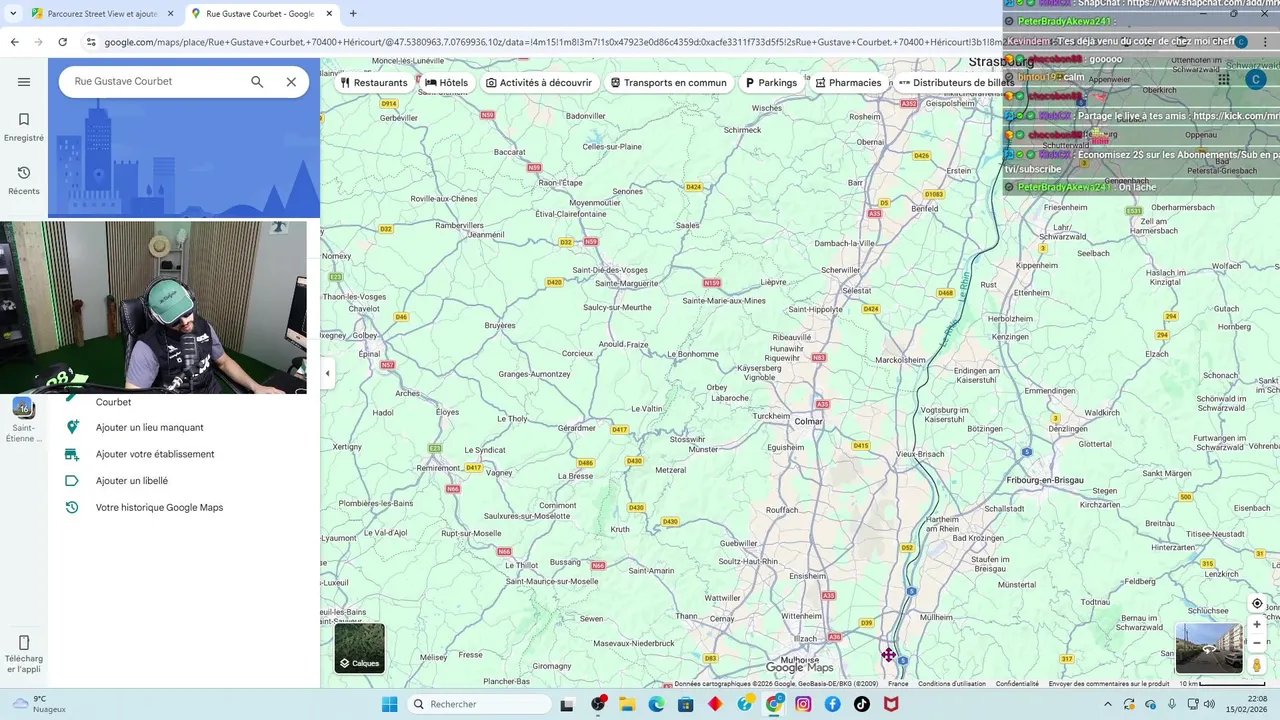Clear the Rue Gustave Courbet search
This screenshot has width=1280, height=720.
coord(291,82)
